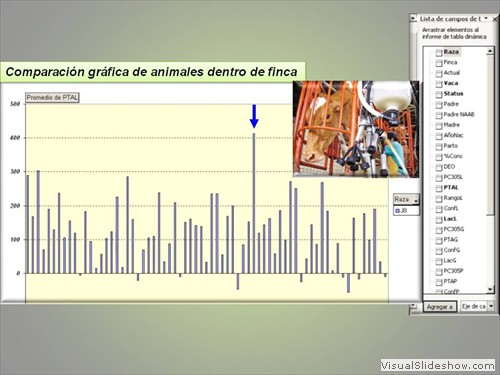Viewport: 500px width, 375px height.
Task: Open the field list title dropdown arrow
Action: (x=486, y=18)
